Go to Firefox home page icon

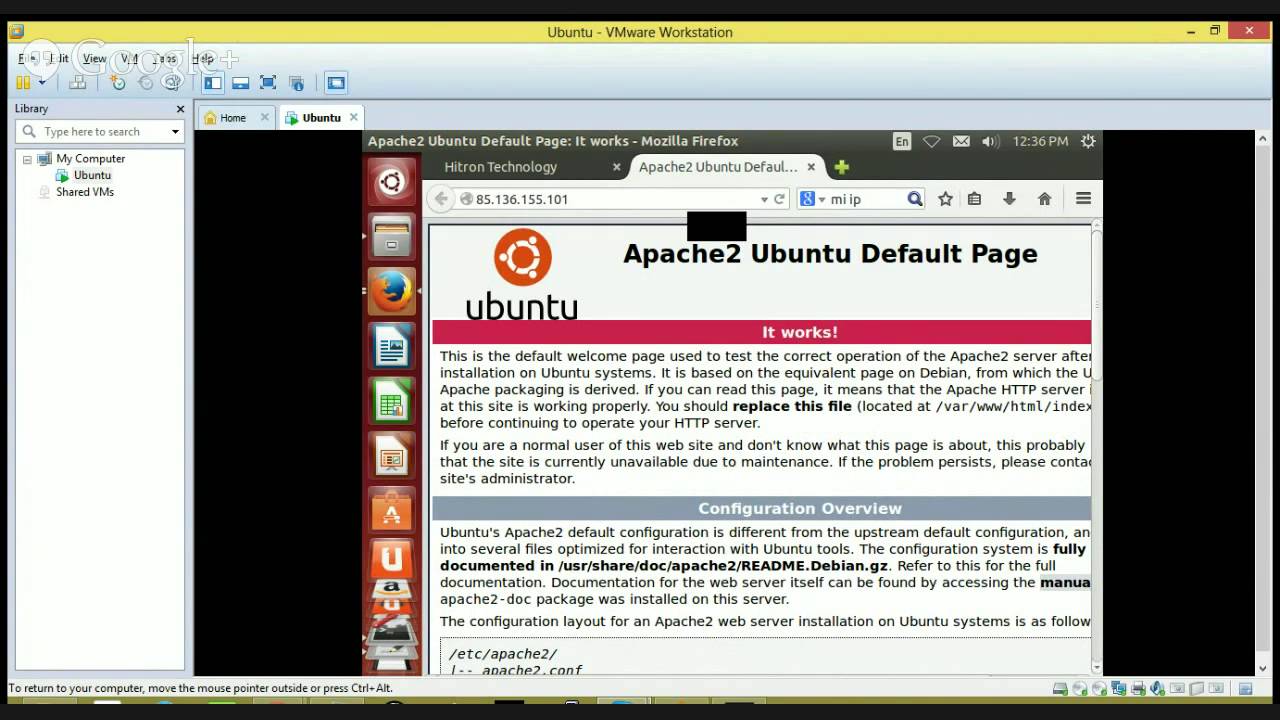[1044, 199]
